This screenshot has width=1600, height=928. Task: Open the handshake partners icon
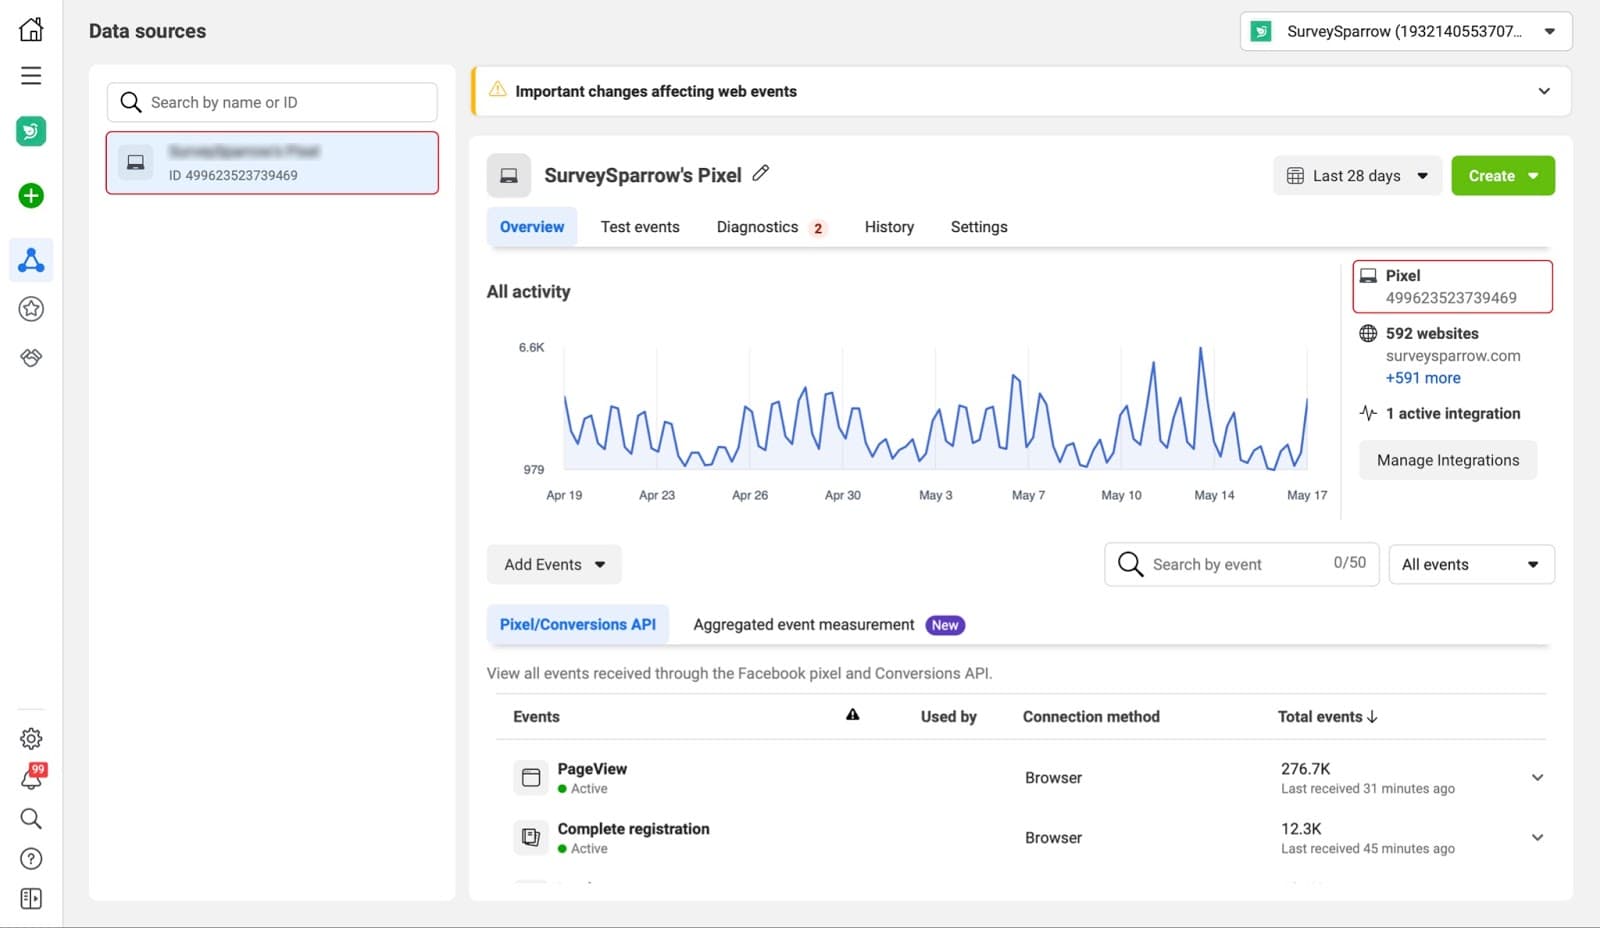pyautogui.click(x=31, y=357)
